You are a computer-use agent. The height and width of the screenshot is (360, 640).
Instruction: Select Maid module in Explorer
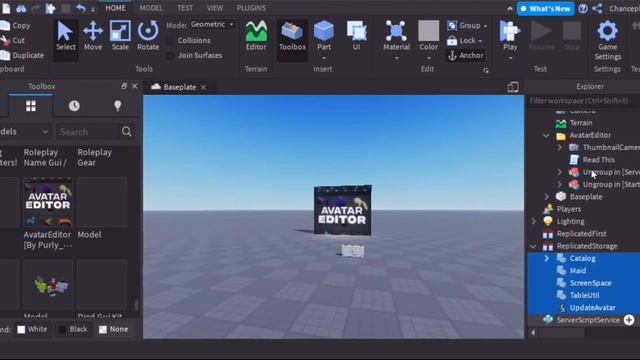(x=578, y=271)
